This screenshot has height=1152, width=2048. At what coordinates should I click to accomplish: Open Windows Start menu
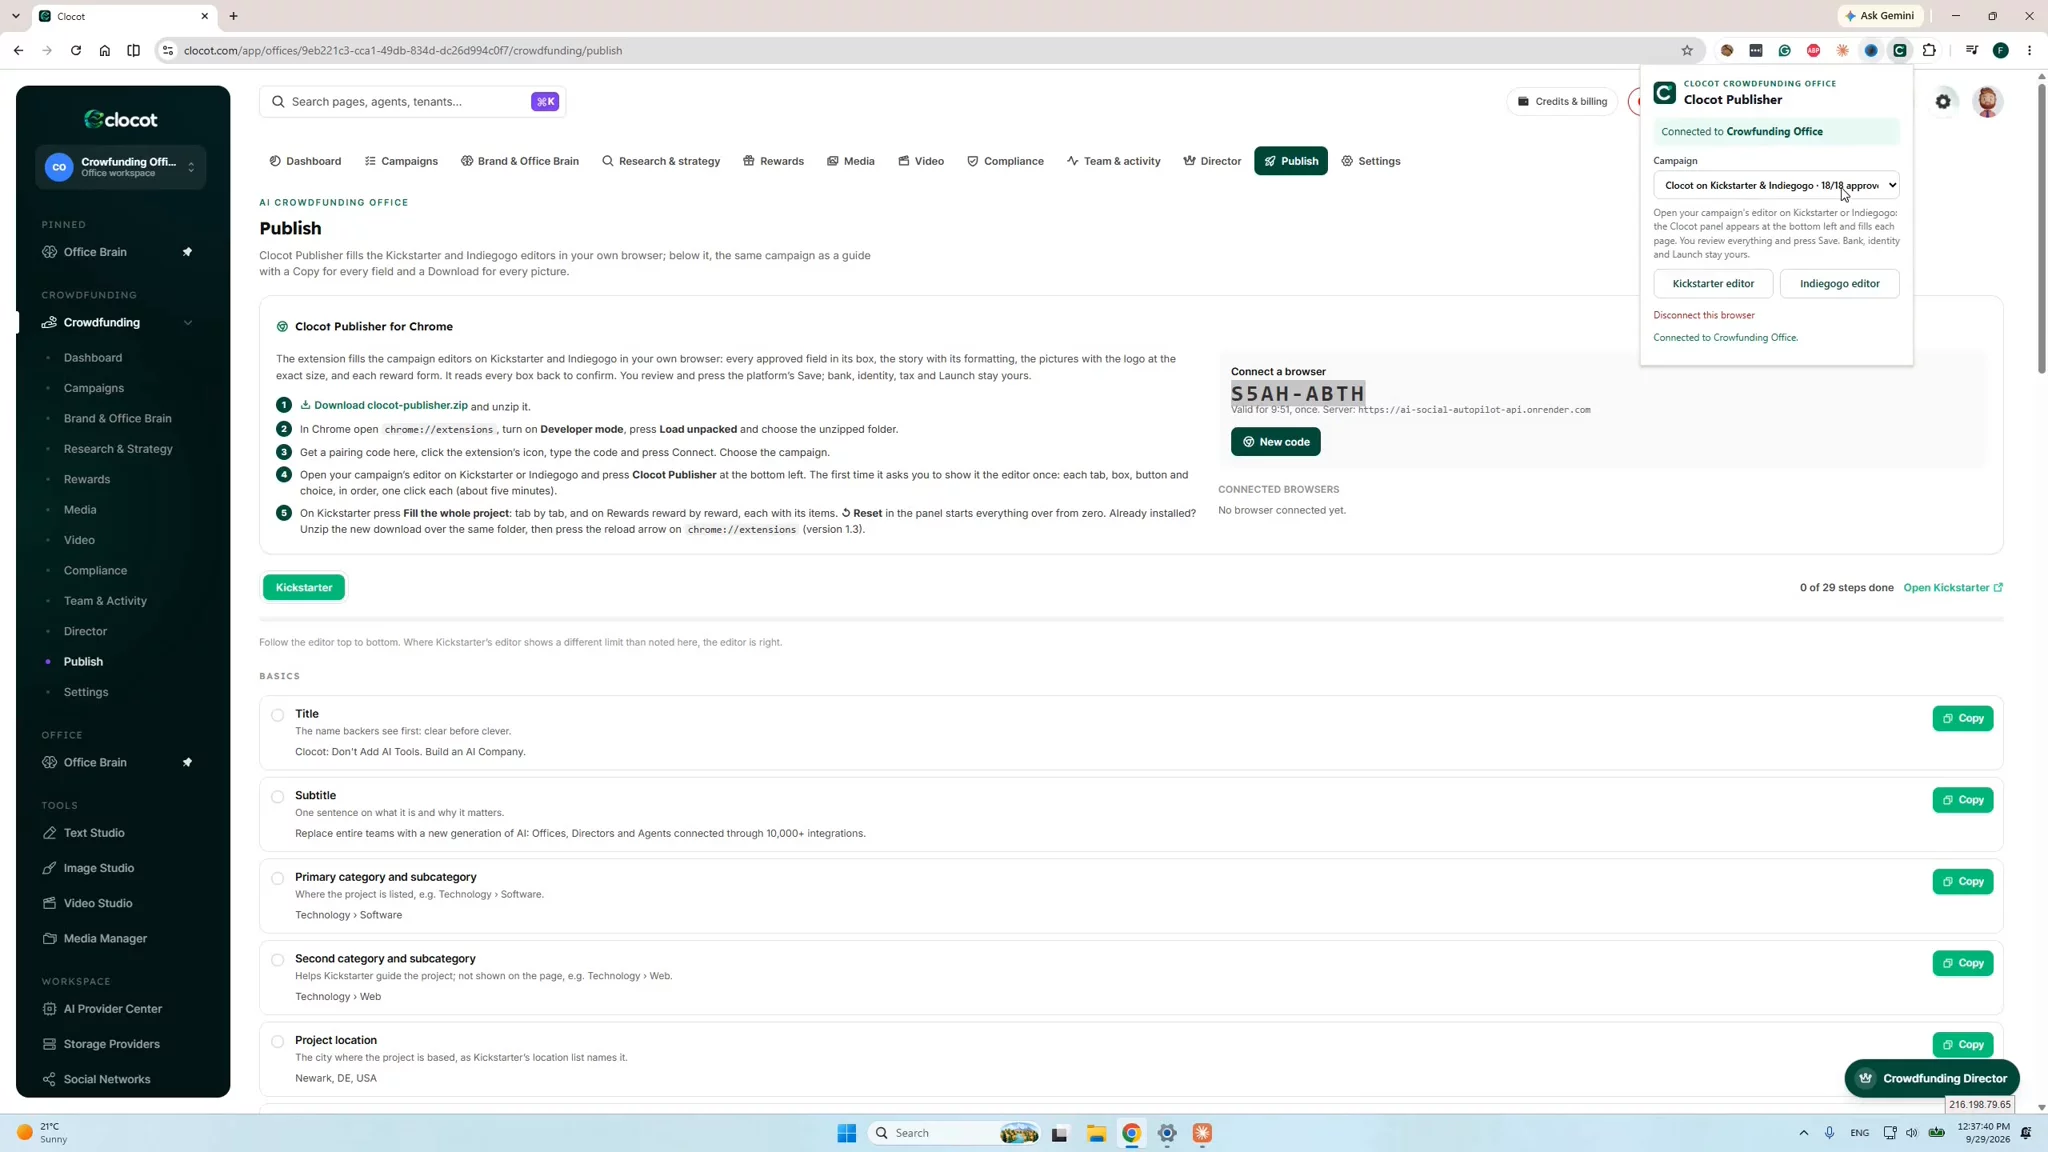[847, 1133]
